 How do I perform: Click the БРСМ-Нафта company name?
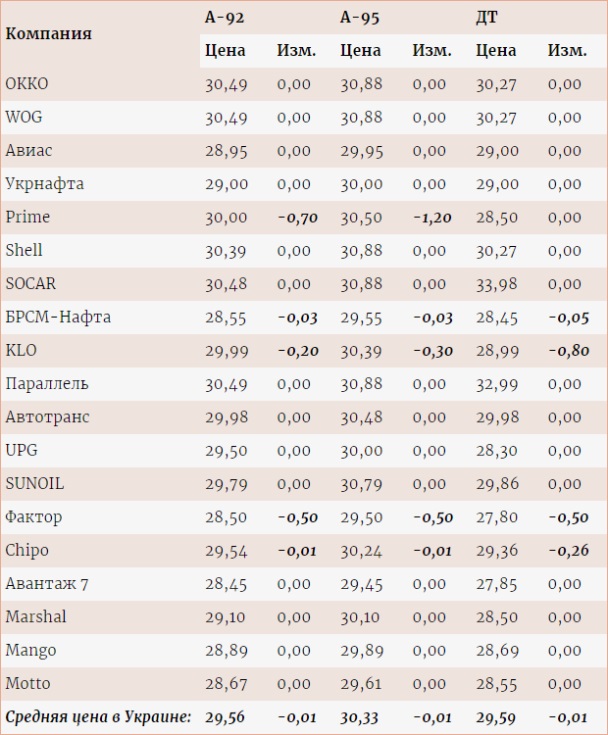[x=58, y=317]
